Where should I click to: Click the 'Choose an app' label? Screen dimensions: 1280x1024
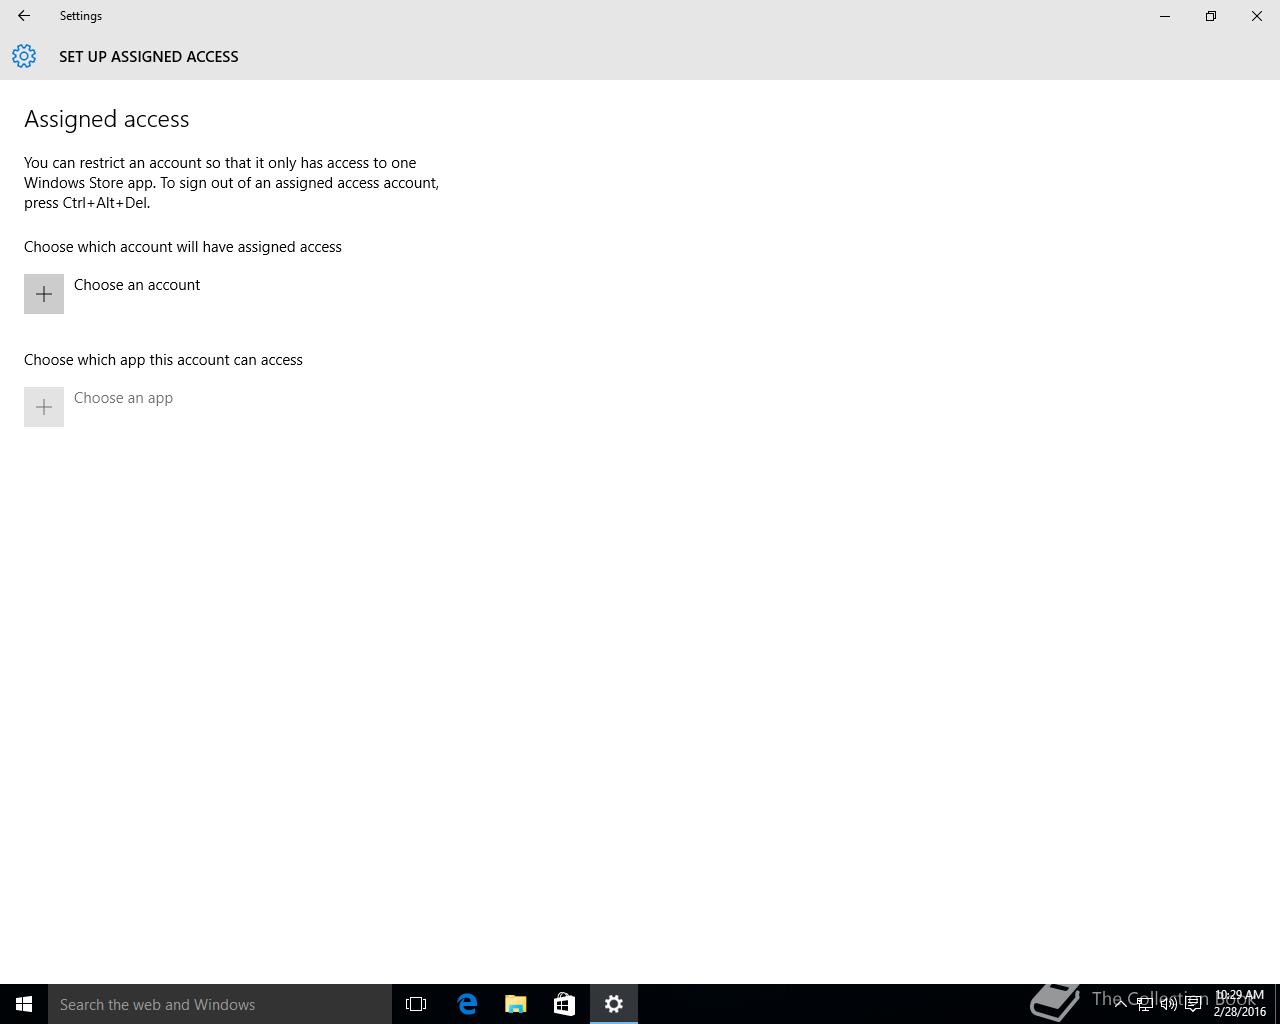point(123,398)
